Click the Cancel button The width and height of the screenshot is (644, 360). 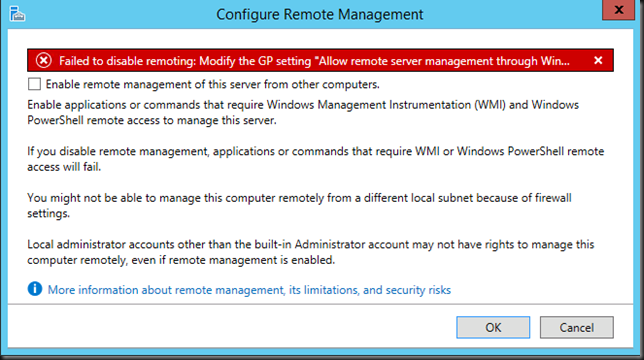click(x=577, y=327)
